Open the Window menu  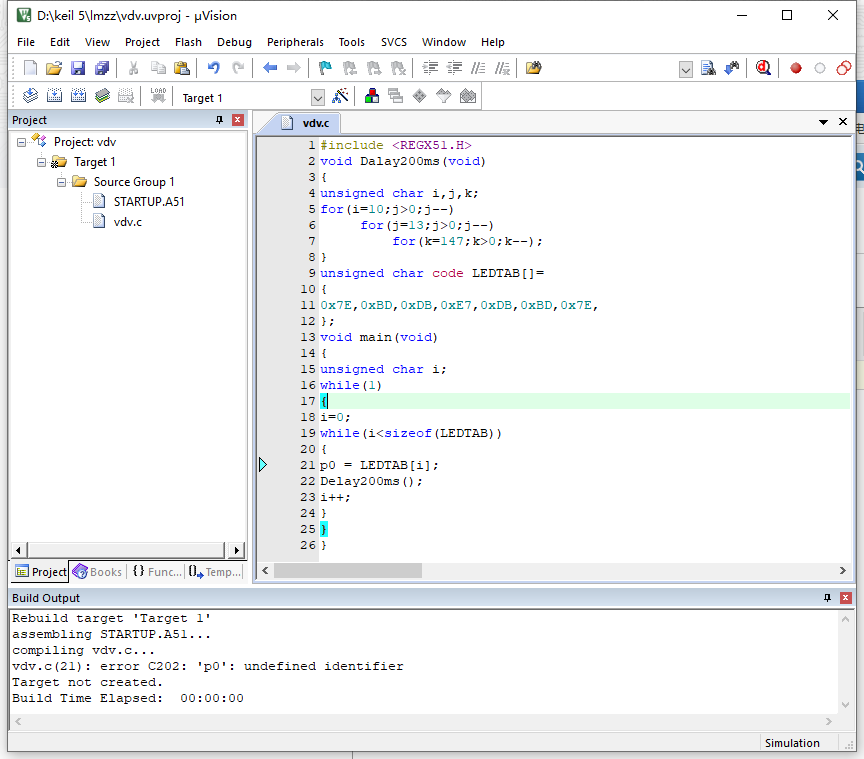(444, 42)
